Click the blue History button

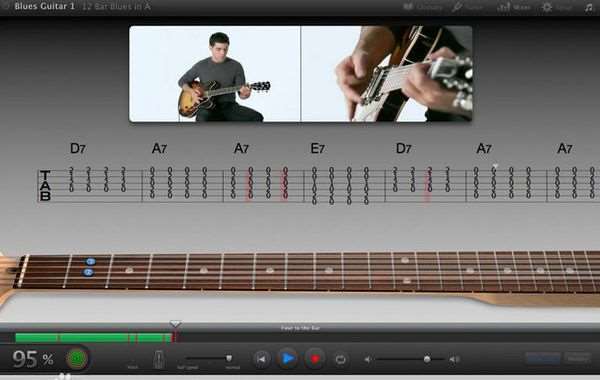(x=543, y=359)
